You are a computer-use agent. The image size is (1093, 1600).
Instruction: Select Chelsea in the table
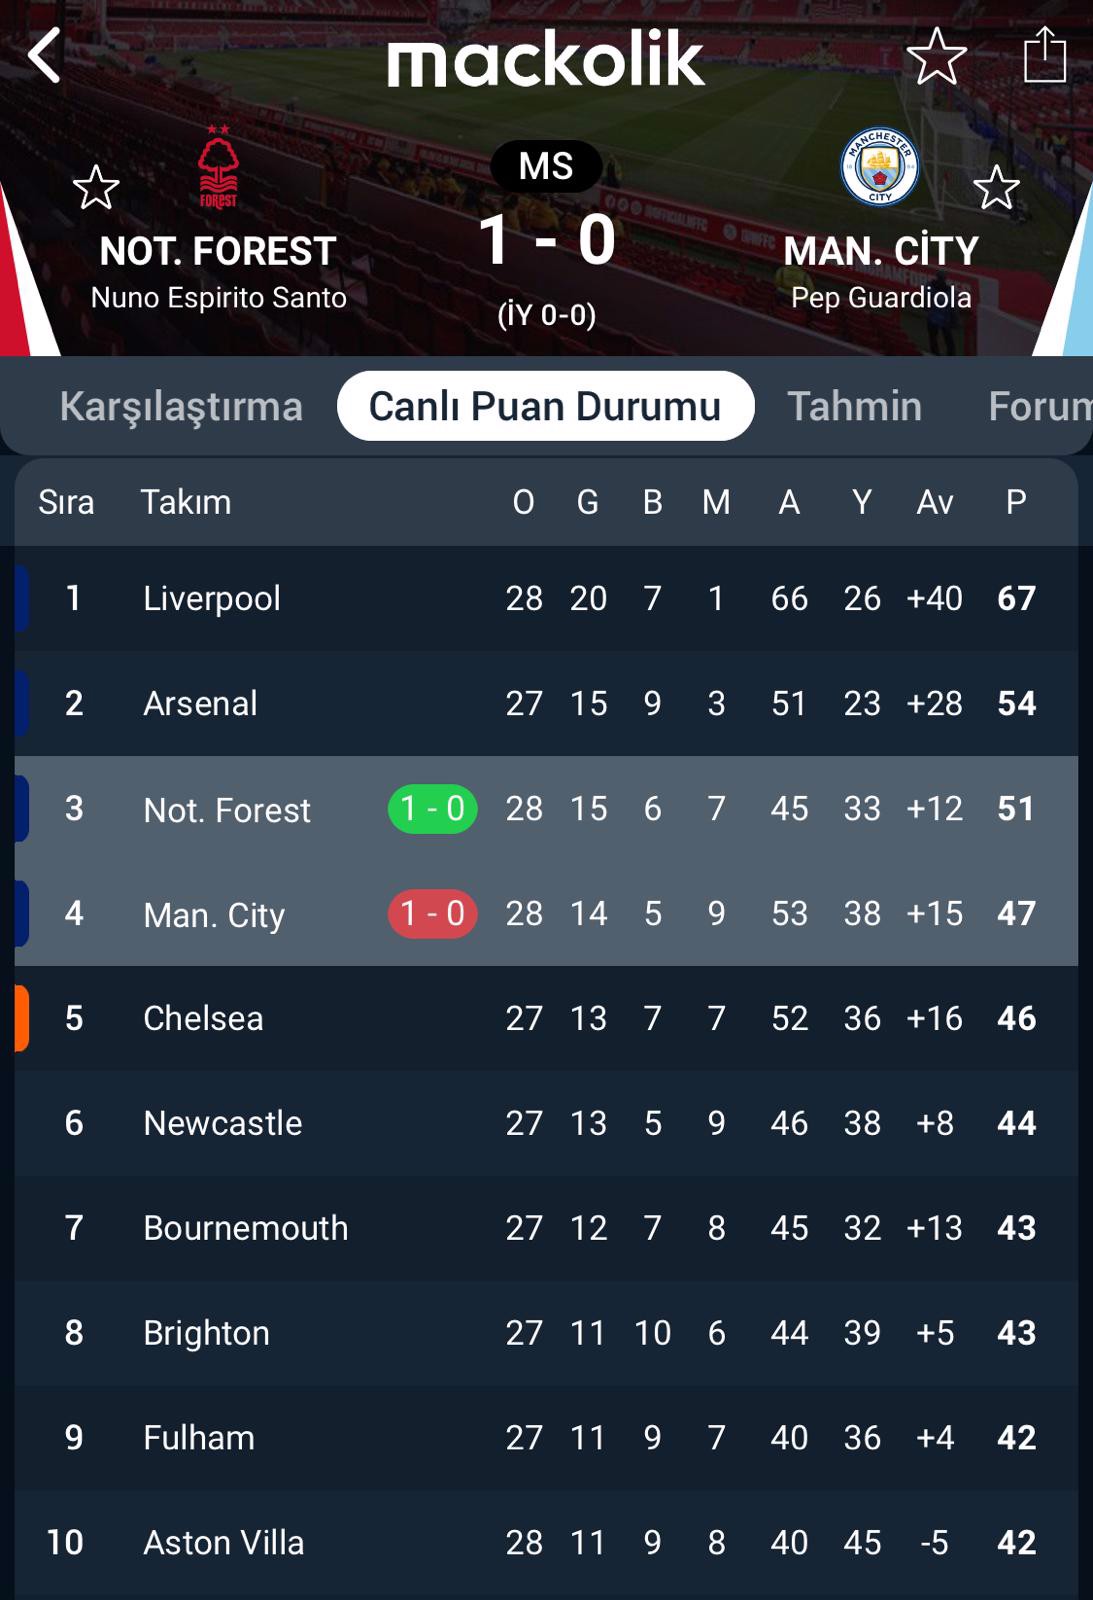(x=203, y=1018)
